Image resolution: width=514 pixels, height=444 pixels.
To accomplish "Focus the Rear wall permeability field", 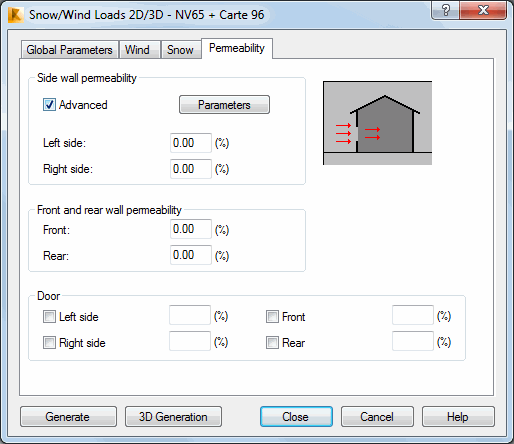I will click(191, 255).
